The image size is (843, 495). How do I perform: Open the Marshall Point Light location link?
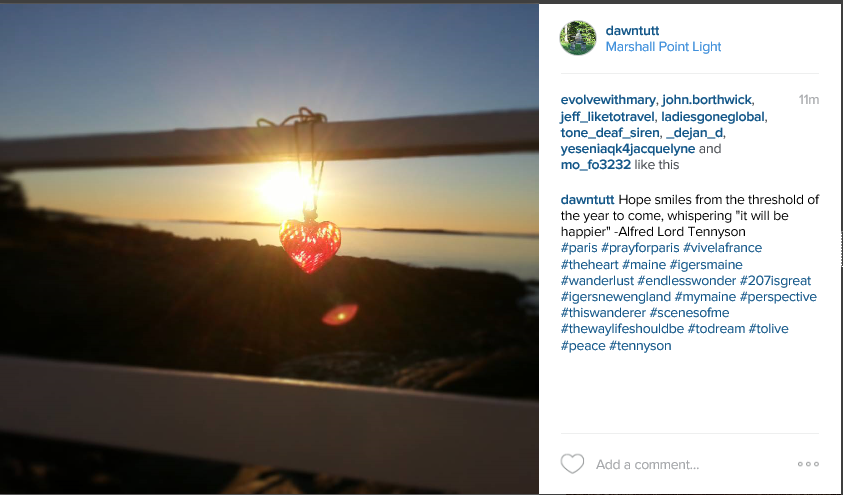(x=663, y=47)
